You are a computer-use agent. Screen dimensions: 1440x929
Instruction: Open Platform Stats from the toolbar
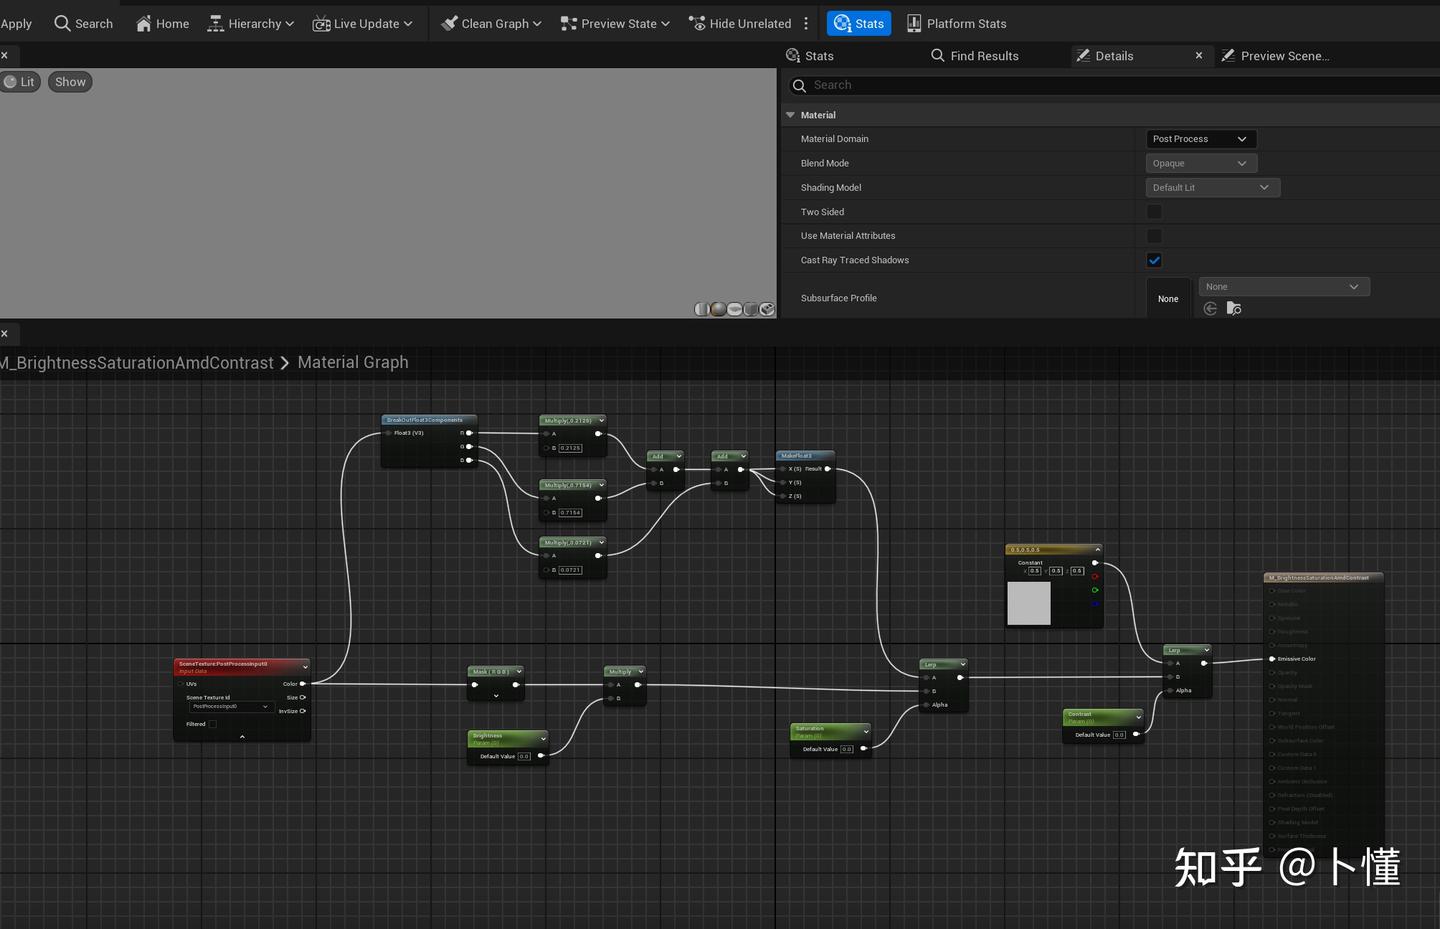point(955,23)
